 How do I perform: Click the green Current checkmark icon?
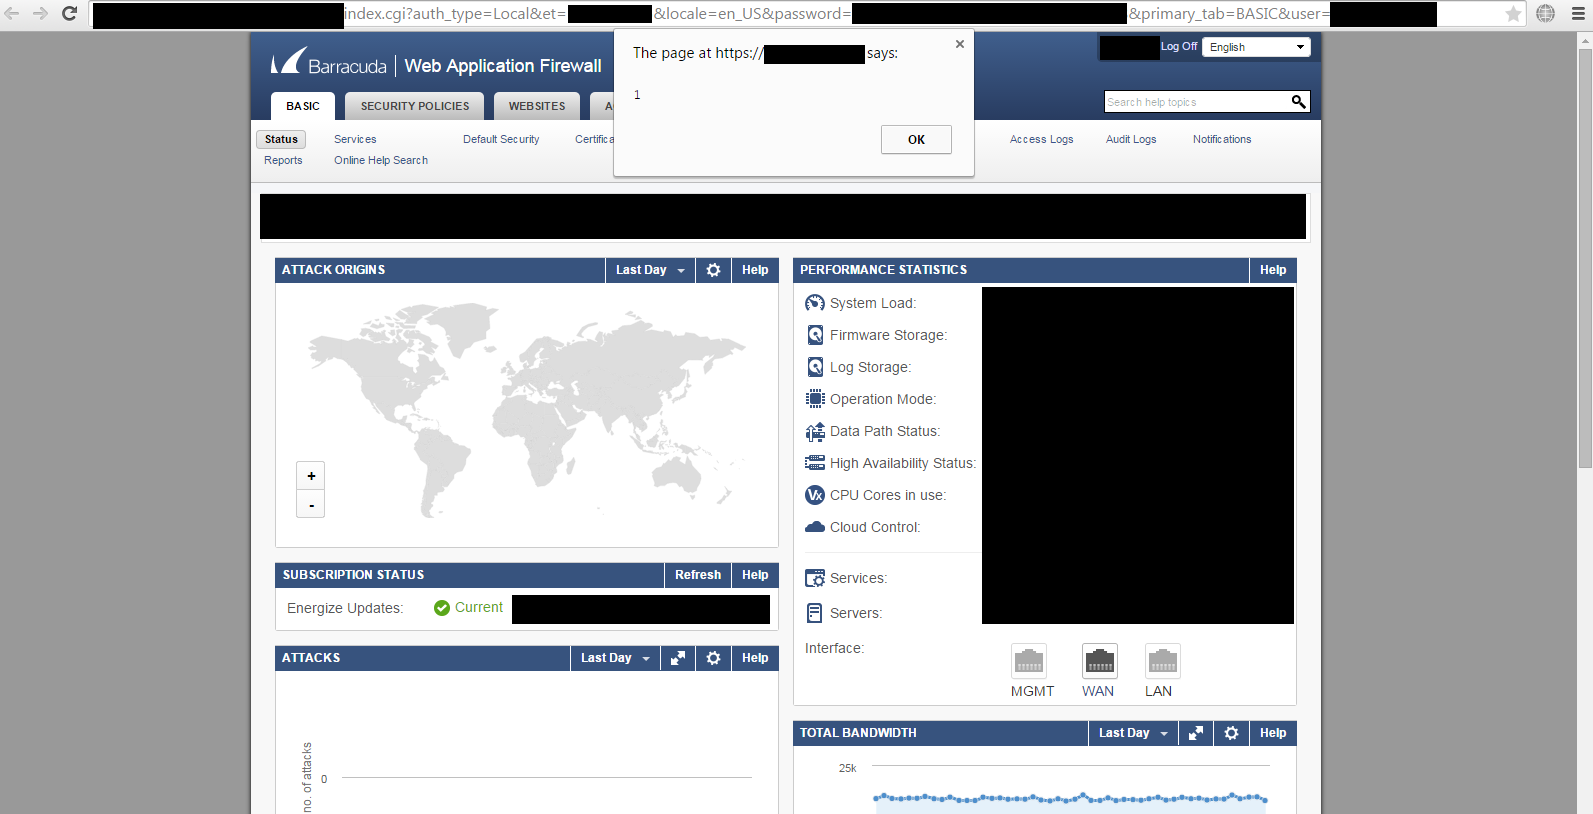(x=441, y=608)
